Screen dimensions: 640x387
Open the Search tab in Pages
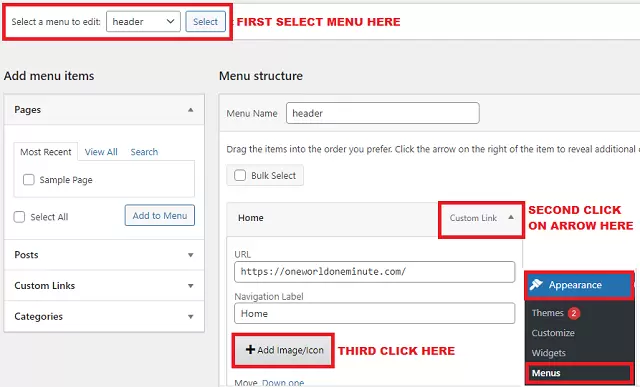point(144,152)
